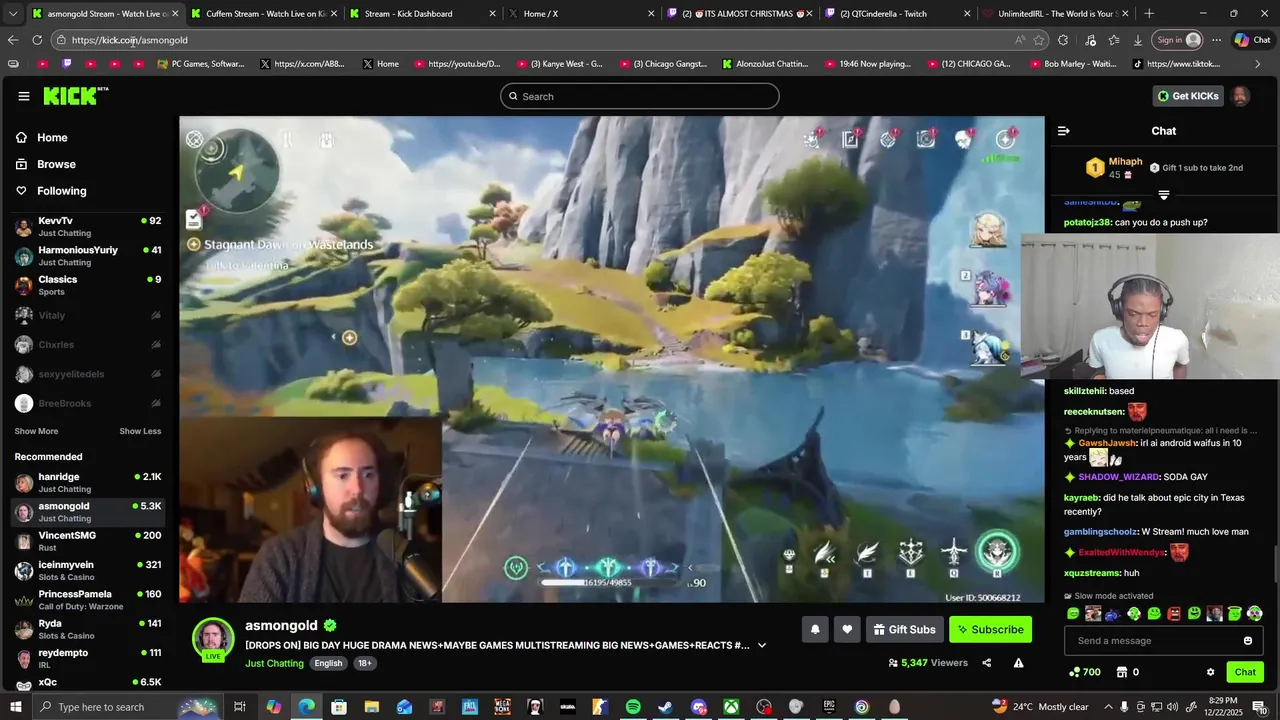The height and width of the screenshot is (720, 1280).
Task: Collapse the chat panel with arrow icon
Action: point(1063,131)
